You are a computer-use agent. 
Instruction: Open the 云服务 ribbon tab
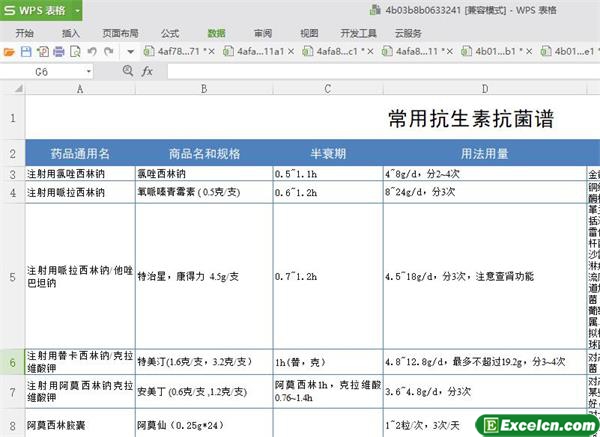click(408, 33)
